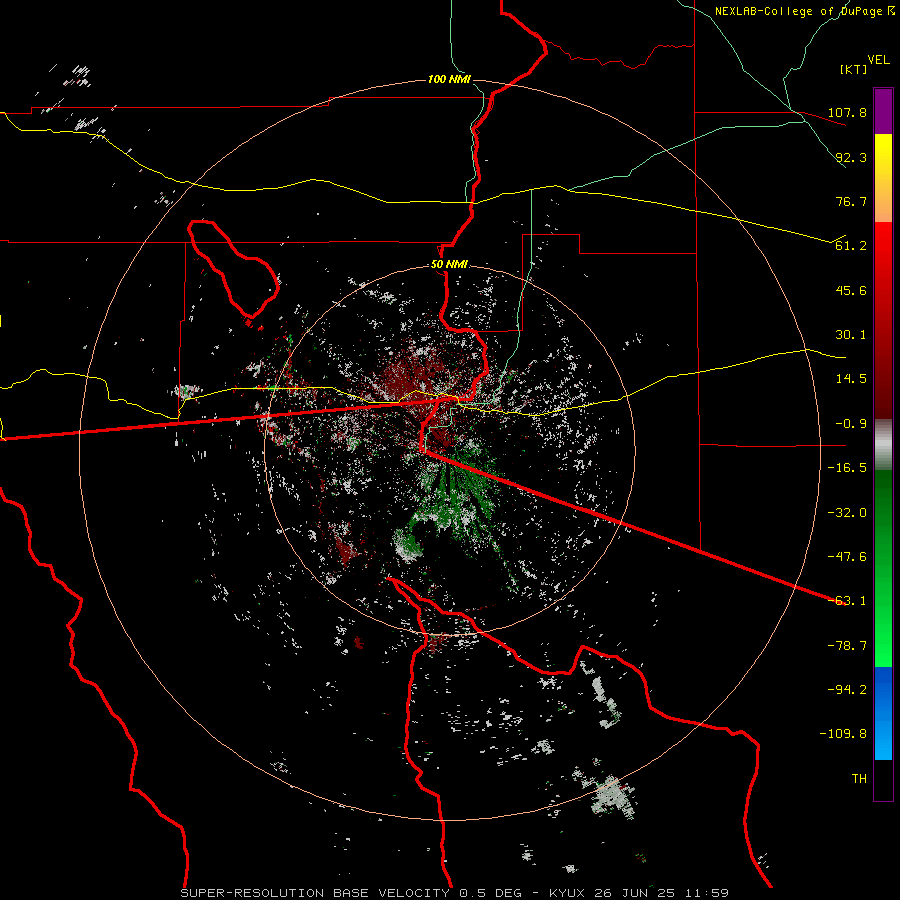Click the Super-Resolution Base Velocity caption text

click(455, 893)
